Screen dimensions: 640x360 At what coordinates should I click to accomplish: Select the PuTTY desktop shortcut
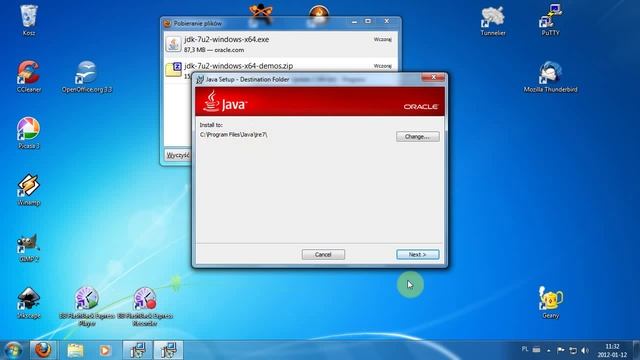pyautogui.click(x=550, y=20)
